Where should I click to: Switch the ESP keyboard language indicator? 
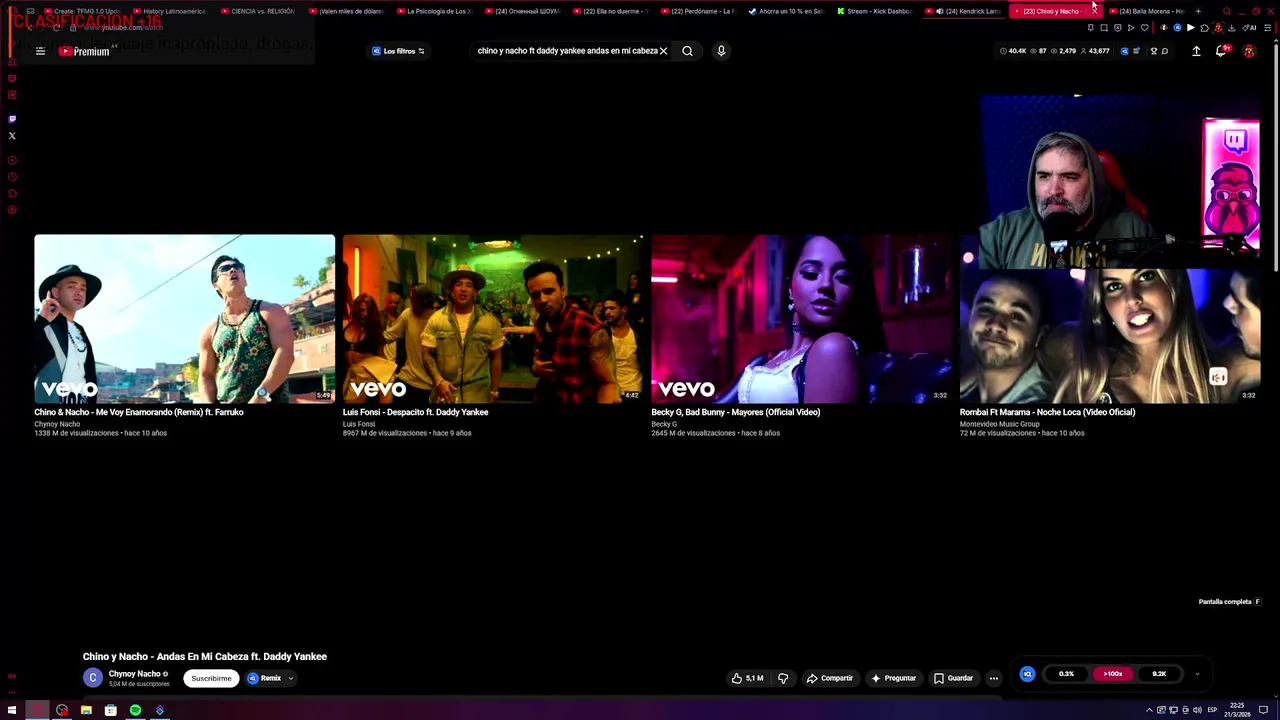tap(1212, 710)
